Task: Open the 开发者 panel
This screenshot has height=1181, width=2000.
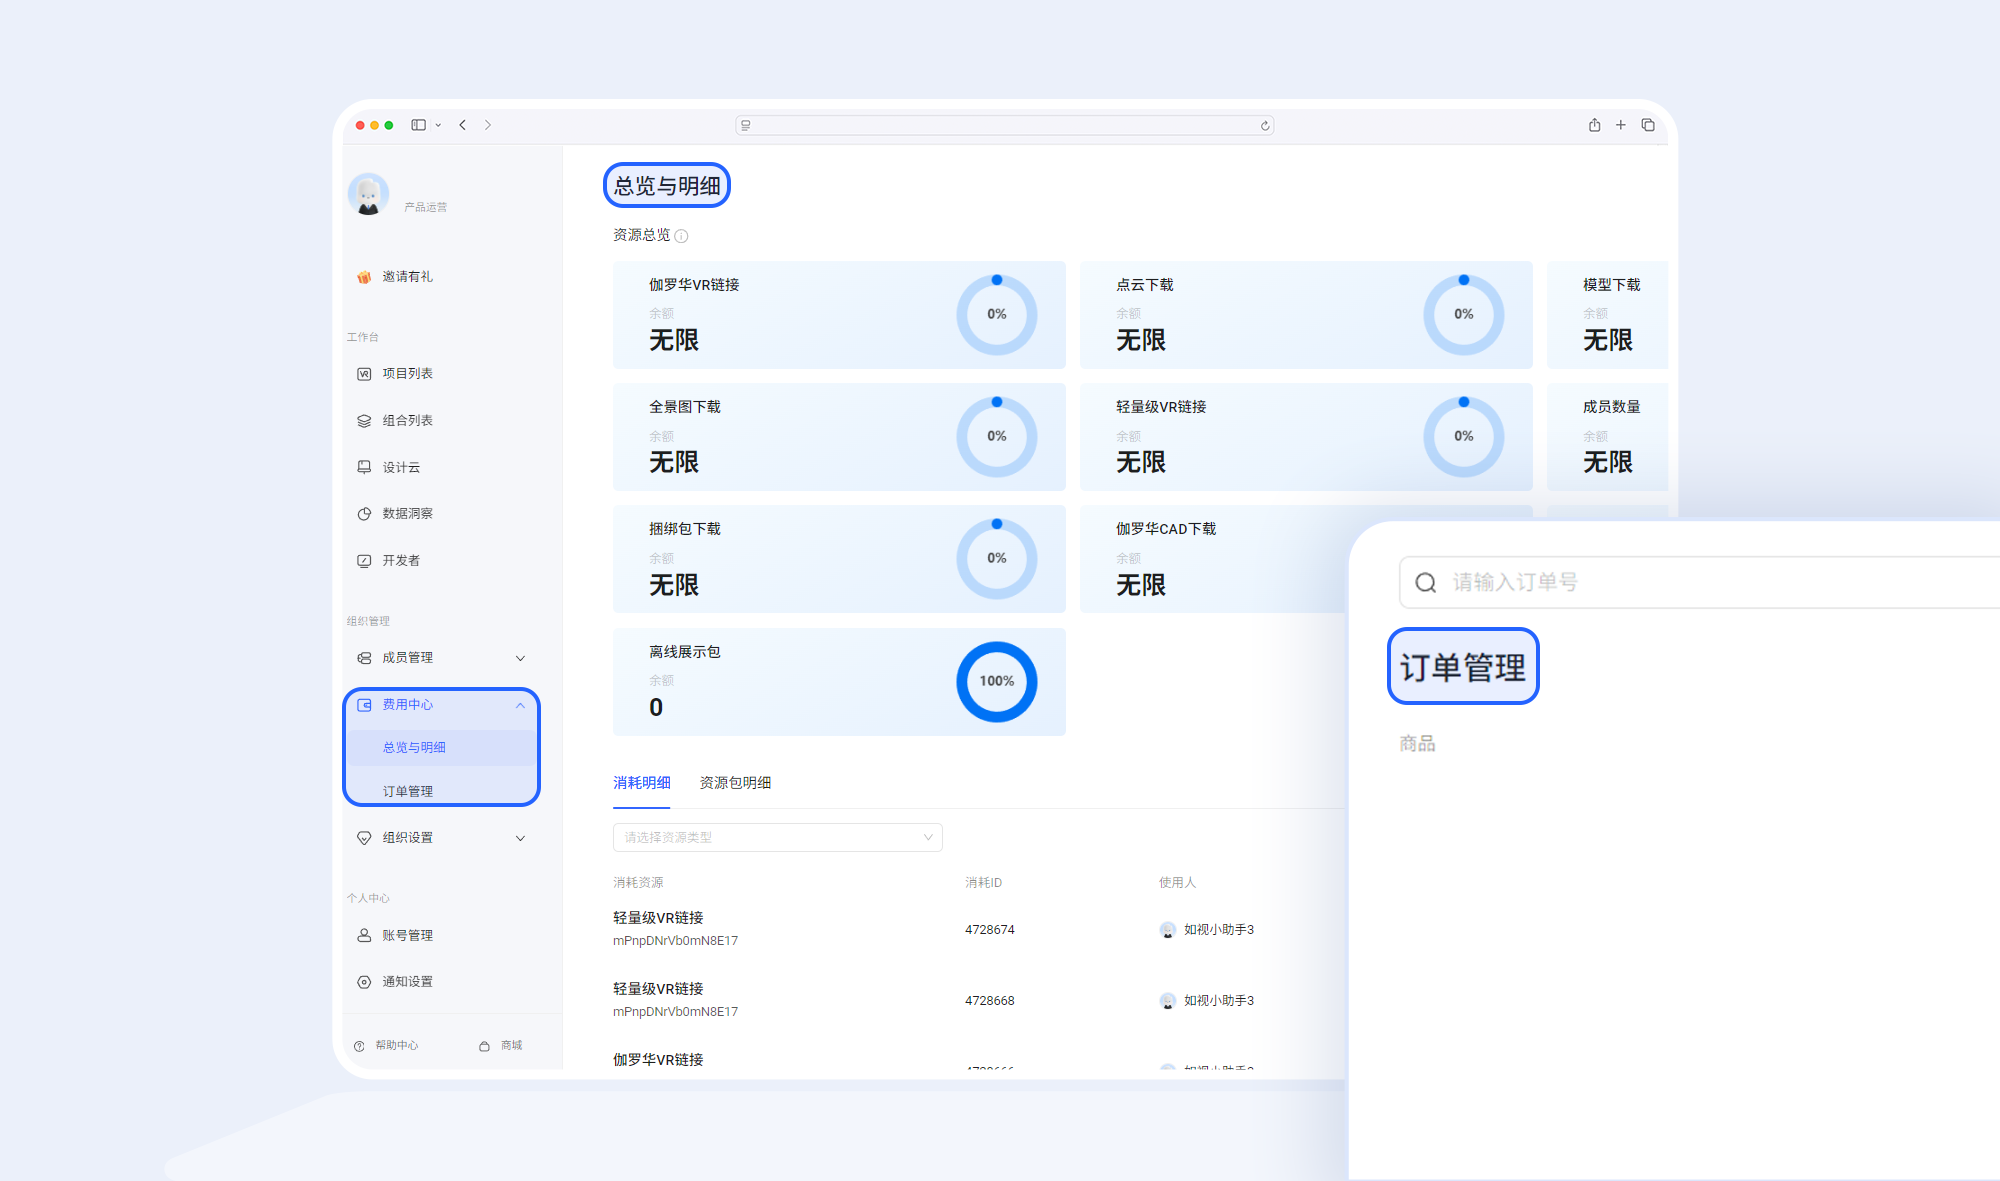Action: pos(400,560)
